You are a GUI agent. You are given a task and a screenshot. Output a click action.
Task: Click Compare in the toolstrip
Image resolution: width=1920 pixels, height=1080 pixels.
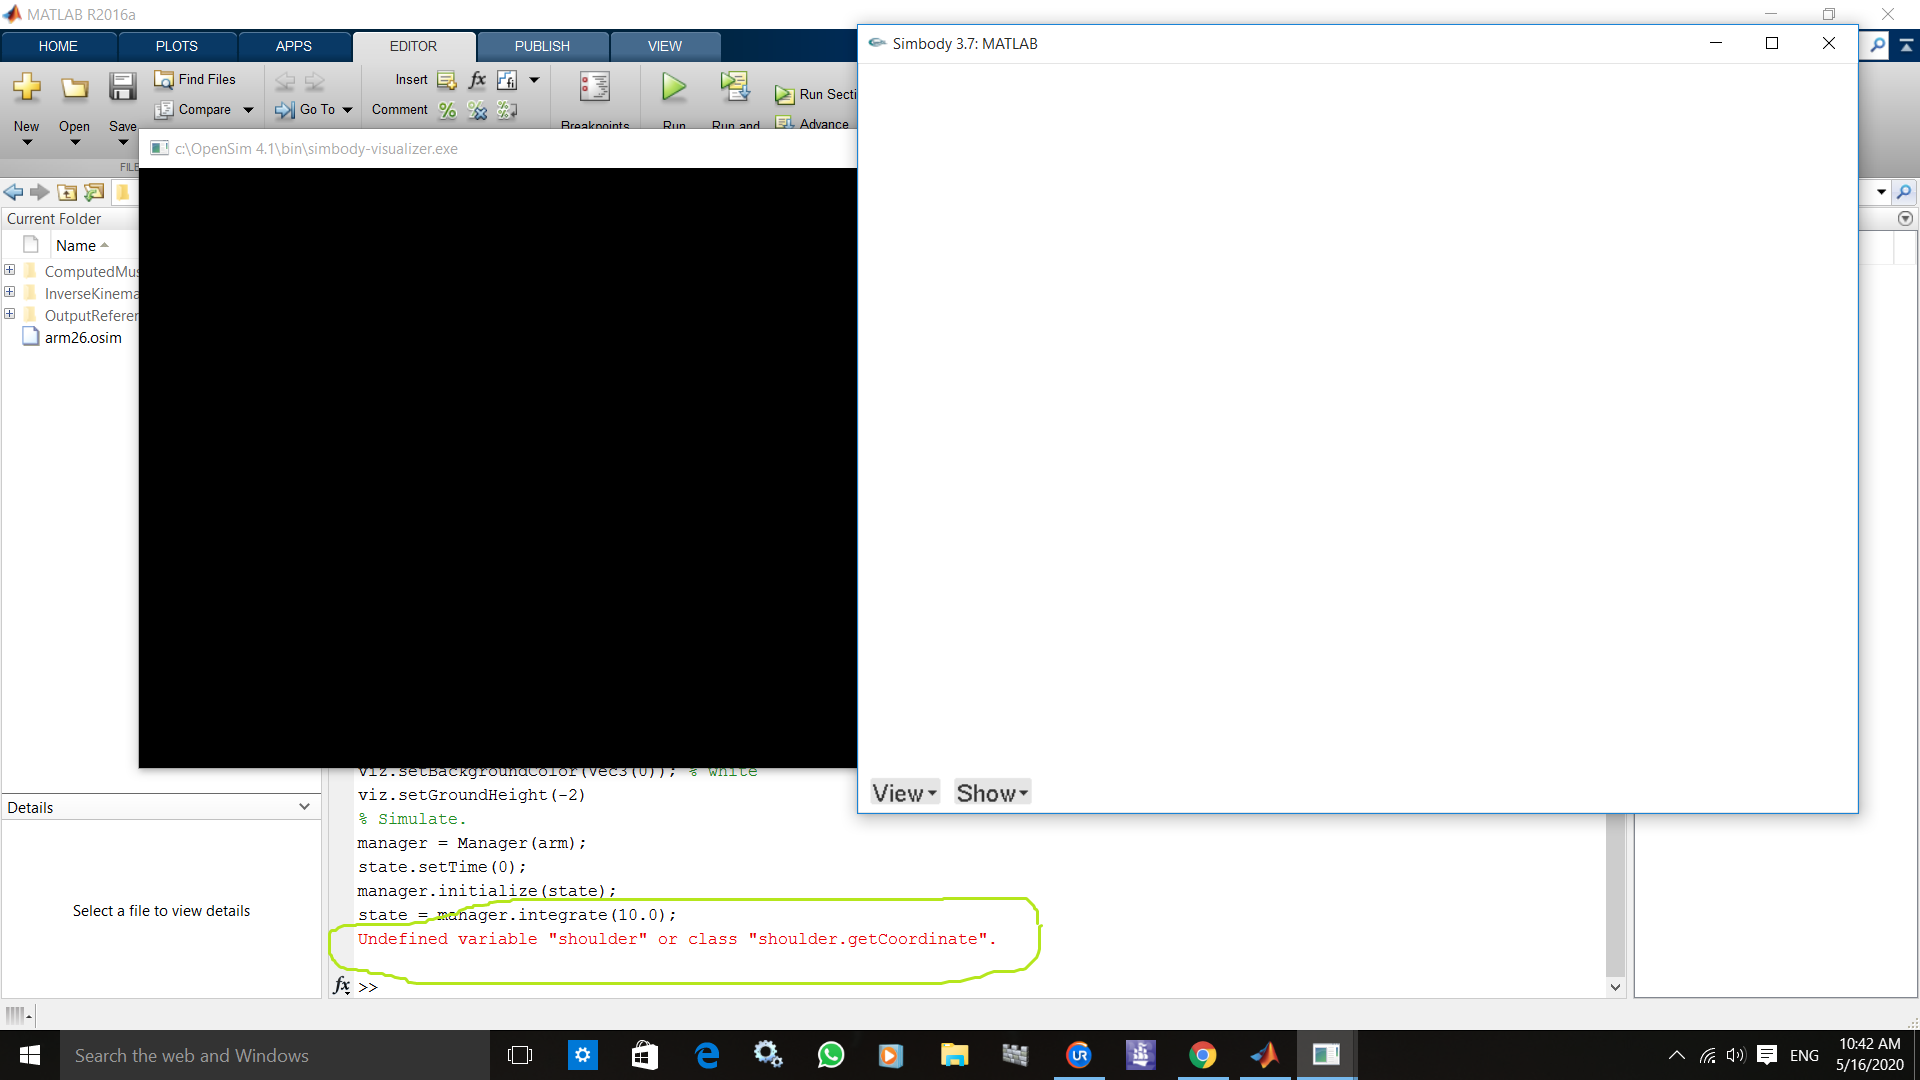[194, 109]
